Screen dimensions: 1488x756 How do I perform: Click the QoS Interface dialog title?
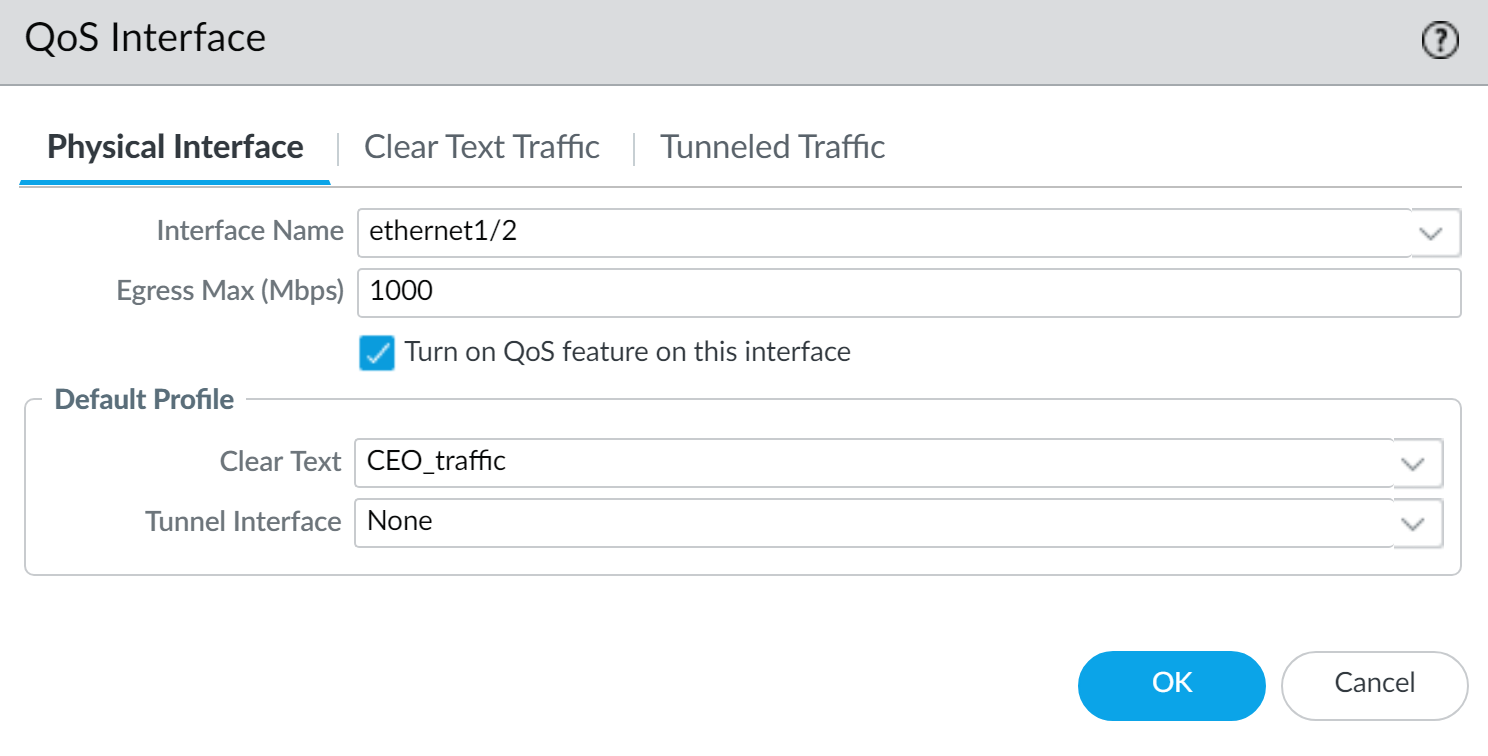tap(146, 37)
